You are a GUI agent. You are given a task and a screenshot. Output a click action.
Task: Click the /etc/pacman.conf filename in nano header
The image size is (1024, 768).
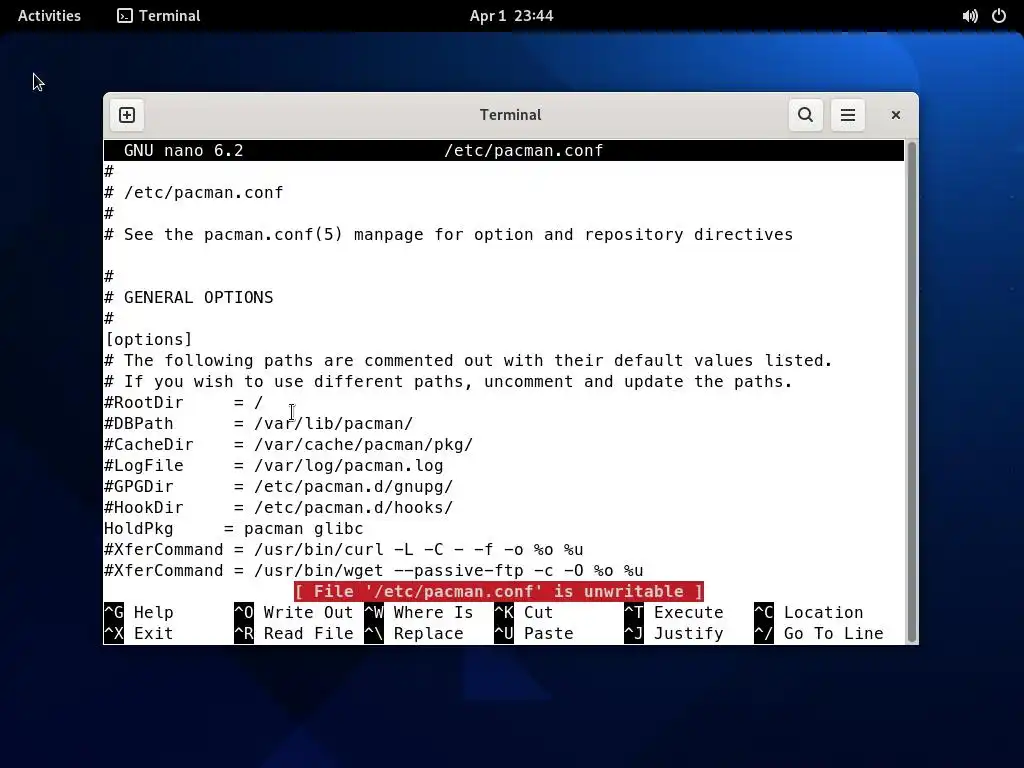tap(524, 151)
